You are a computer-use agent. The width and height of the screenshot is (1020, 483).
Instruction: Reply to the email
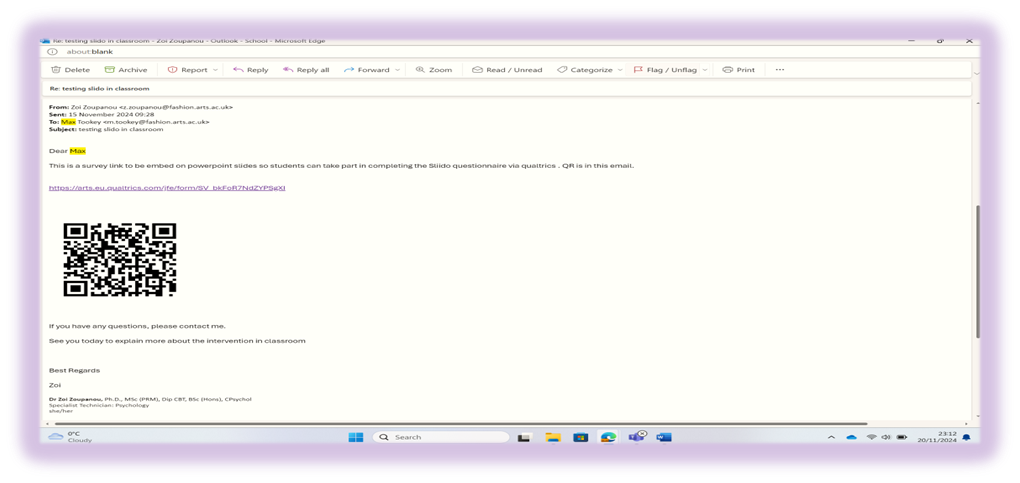pyautogui.click(x=250, y=70)
